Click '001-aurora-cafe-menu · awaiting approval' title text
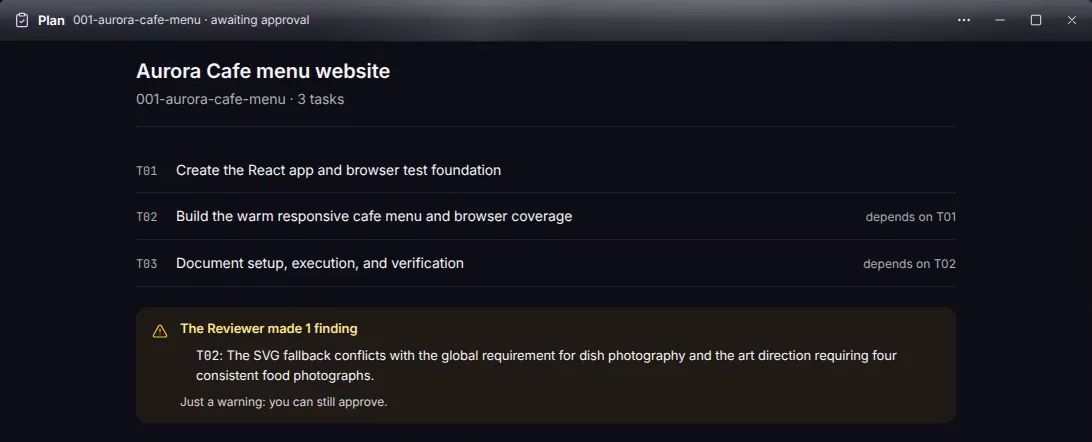The height and width of the screenshot is (442, 1092). 192,20
